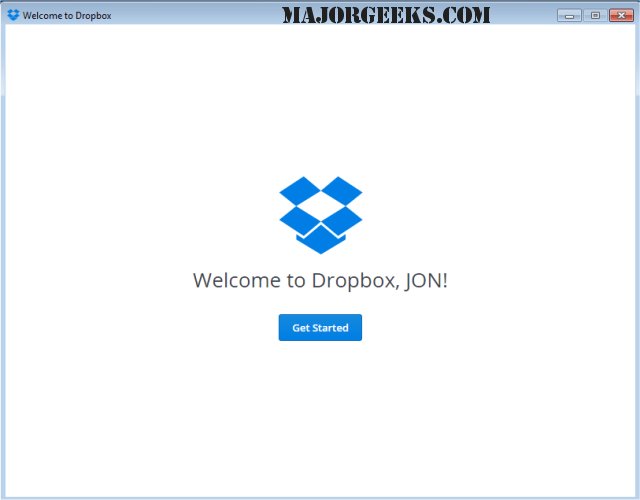The width and height of the screenshot is (640, 500).
Task: Click the Get Started button
Action: click(320, 328)
